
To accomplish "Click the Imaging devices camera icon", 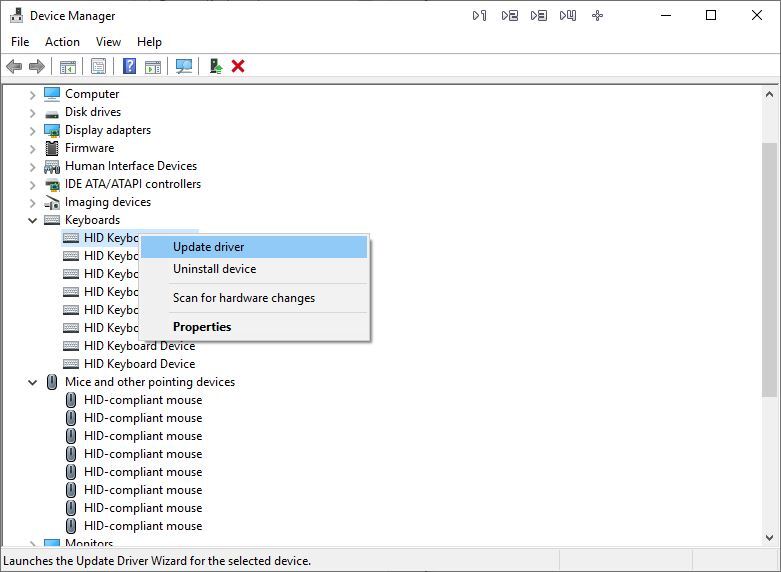I will [52, 202].
